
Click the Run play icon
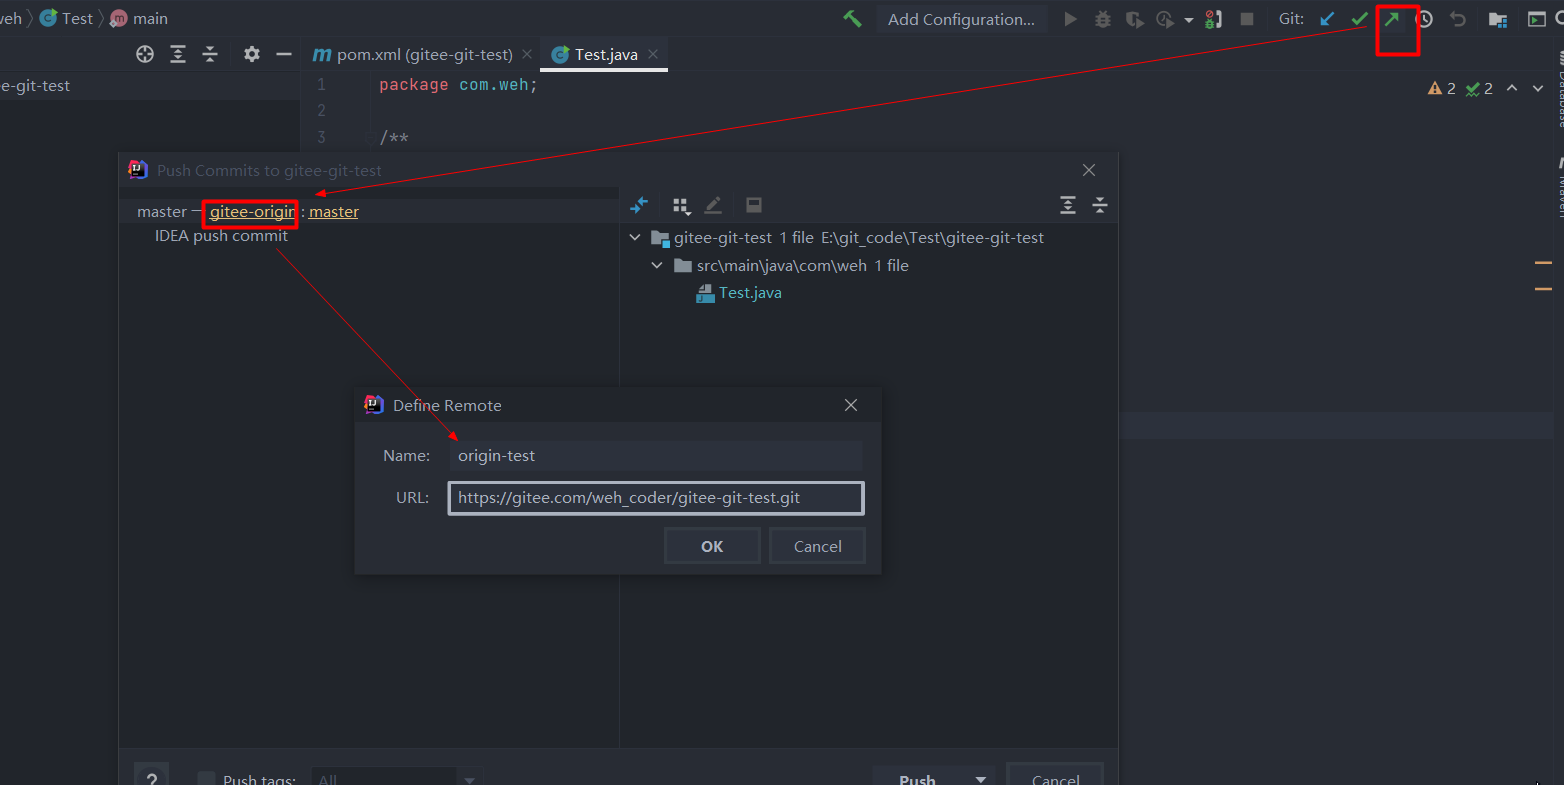(x=1070, y=19)
